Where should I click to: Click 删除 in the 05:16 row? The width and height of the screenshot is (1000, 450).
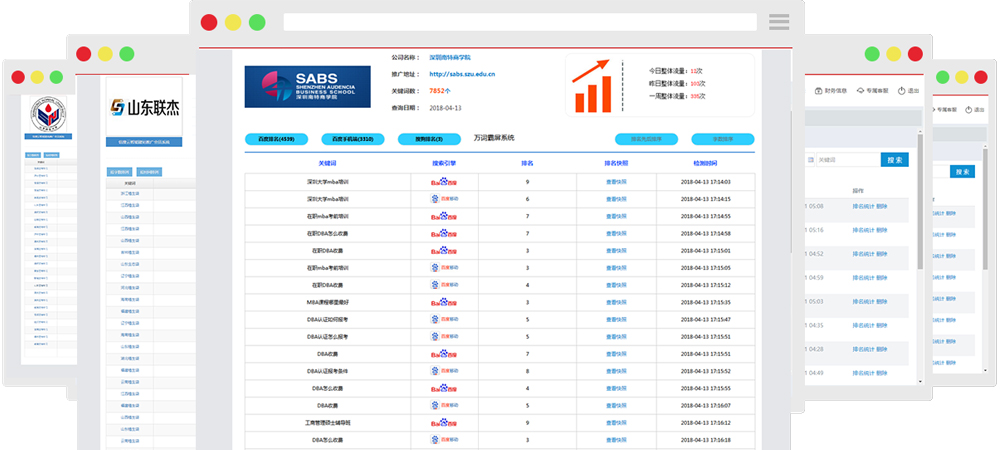click(882, 230)
